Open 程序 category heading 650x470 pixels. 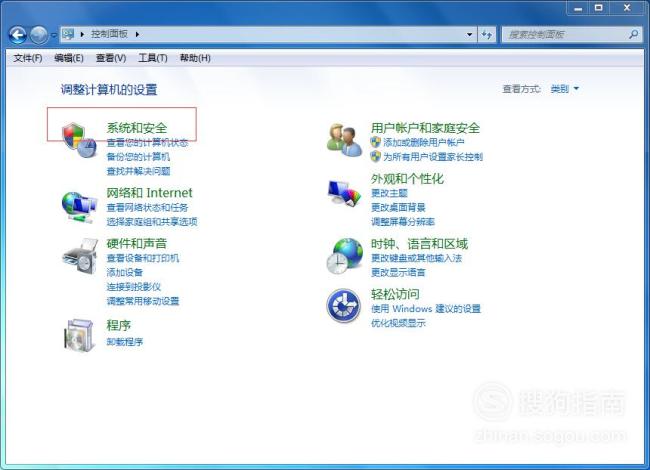click(119, 325)
